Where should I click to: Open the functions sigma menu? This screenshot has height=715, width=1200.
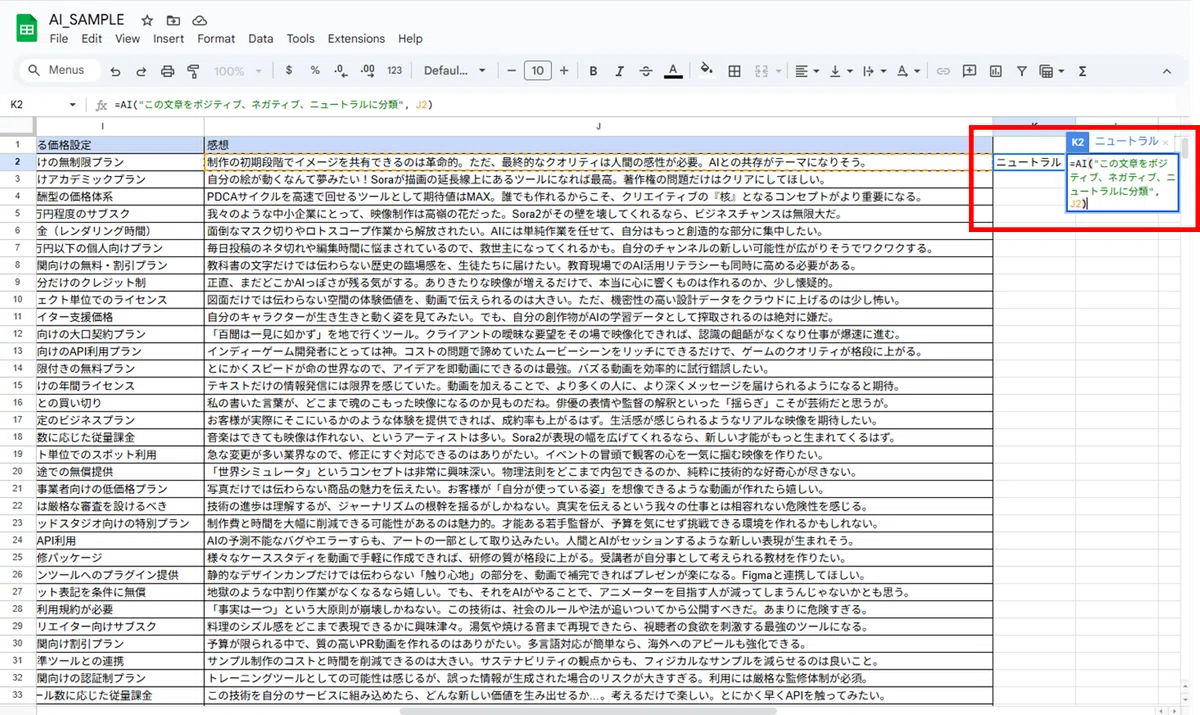coord(1083,71)
